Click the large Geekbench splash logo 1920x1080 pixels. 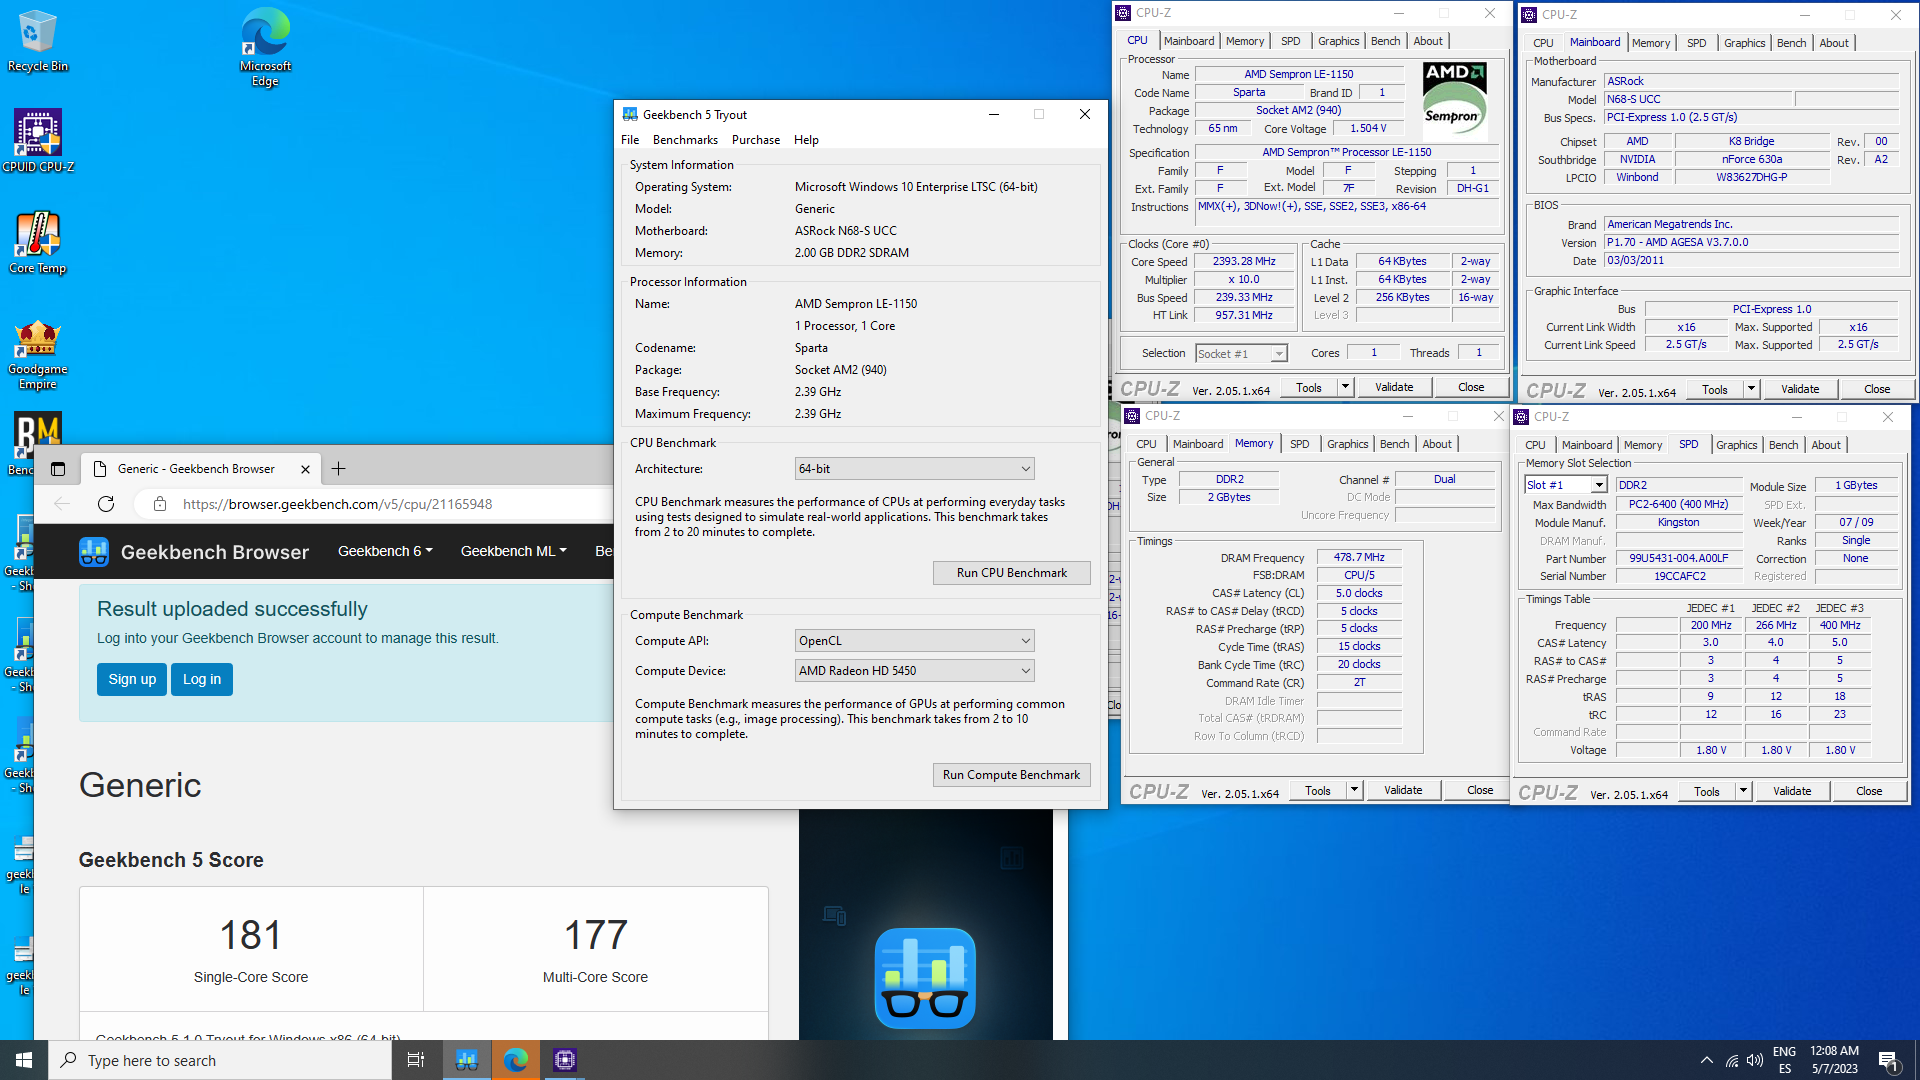pyautogui.click(x=925, y=978)
